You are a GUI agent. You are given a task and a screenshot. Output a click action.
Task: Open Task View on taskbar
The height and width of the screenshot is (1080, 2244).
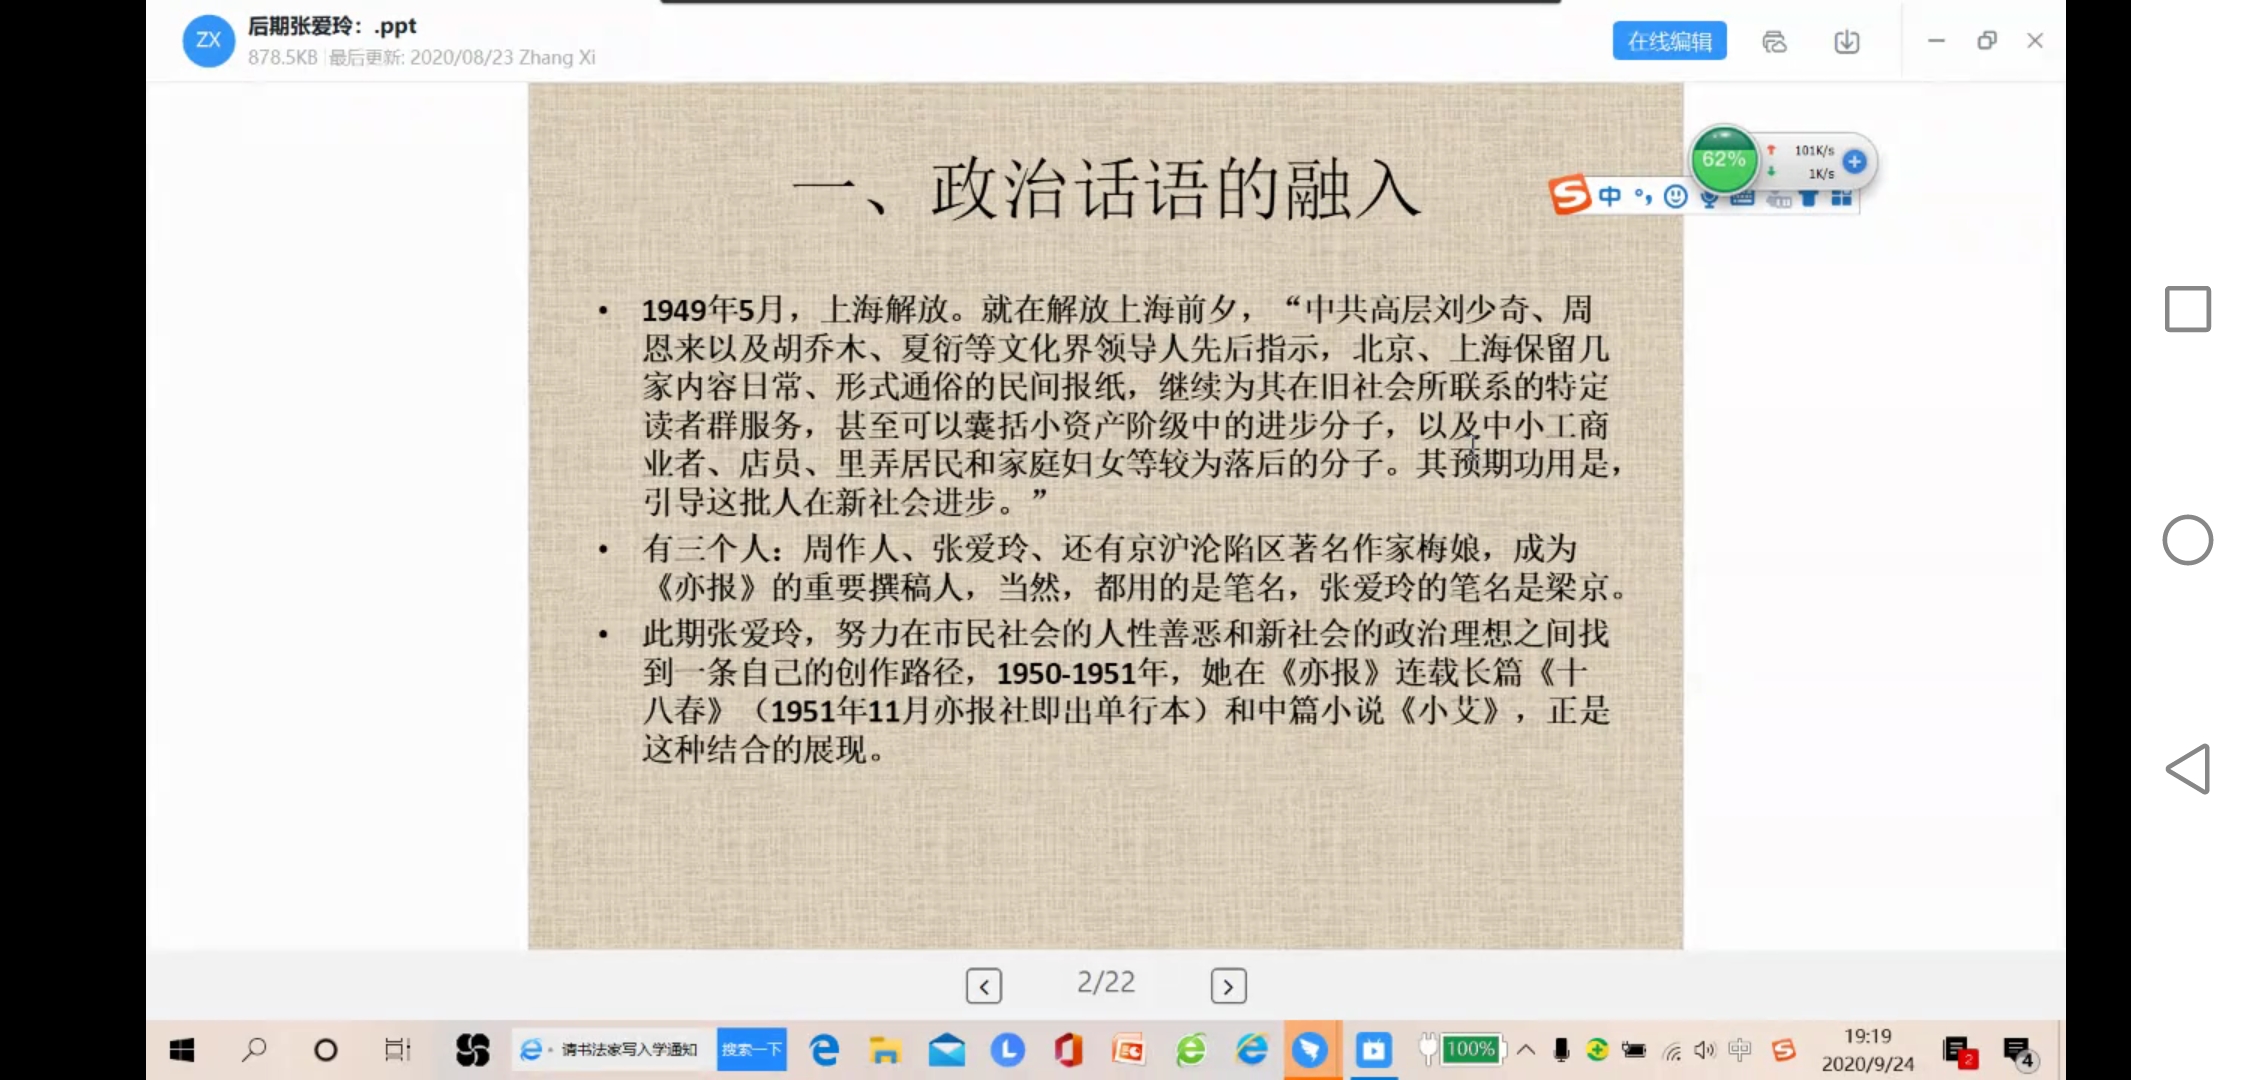(x=397, y=1049)
